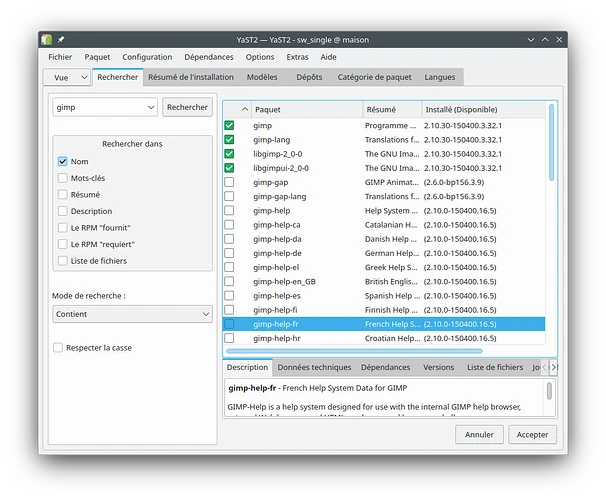
Task: Sort by Résumé column header
Action: tap(392, 109)
